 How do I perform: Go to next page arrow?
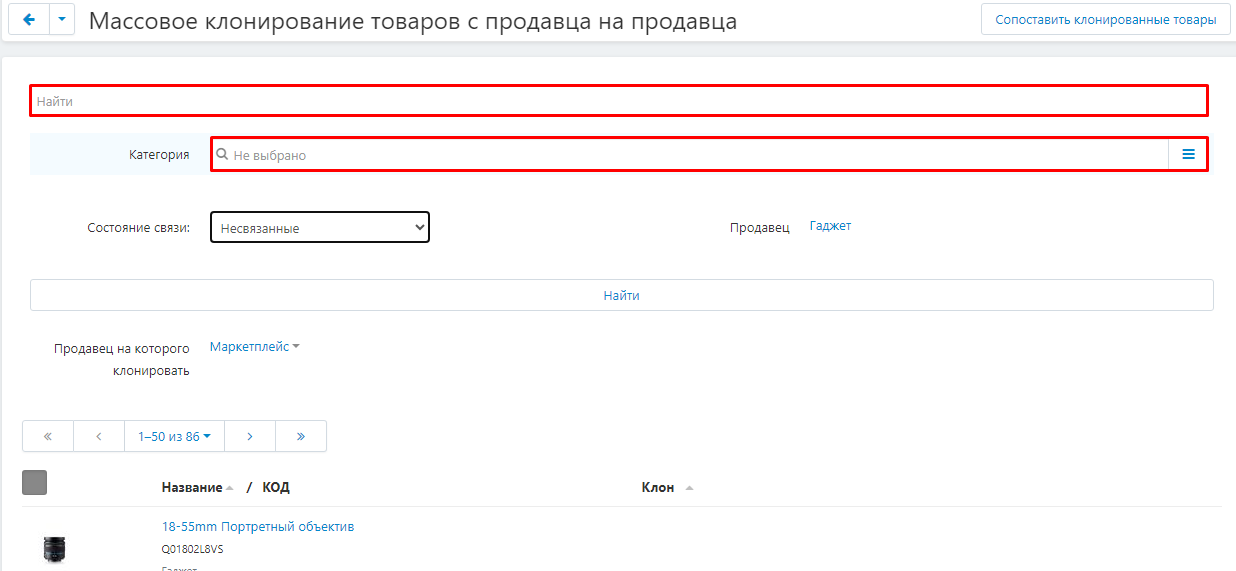250,436
